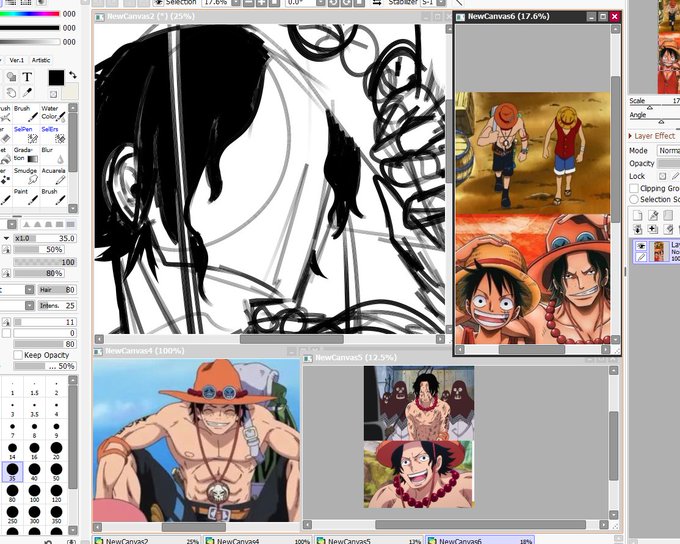
Task: Open the layer blending Mode dropdown
Action: pyautogui.click(x=668, y=150)
